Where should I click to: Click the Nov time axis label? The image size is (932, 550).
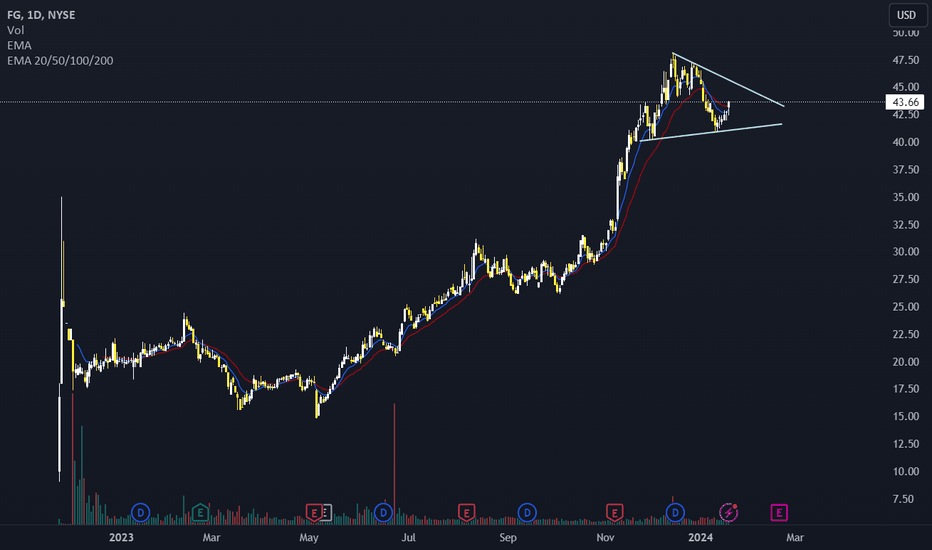coord(605,538)
